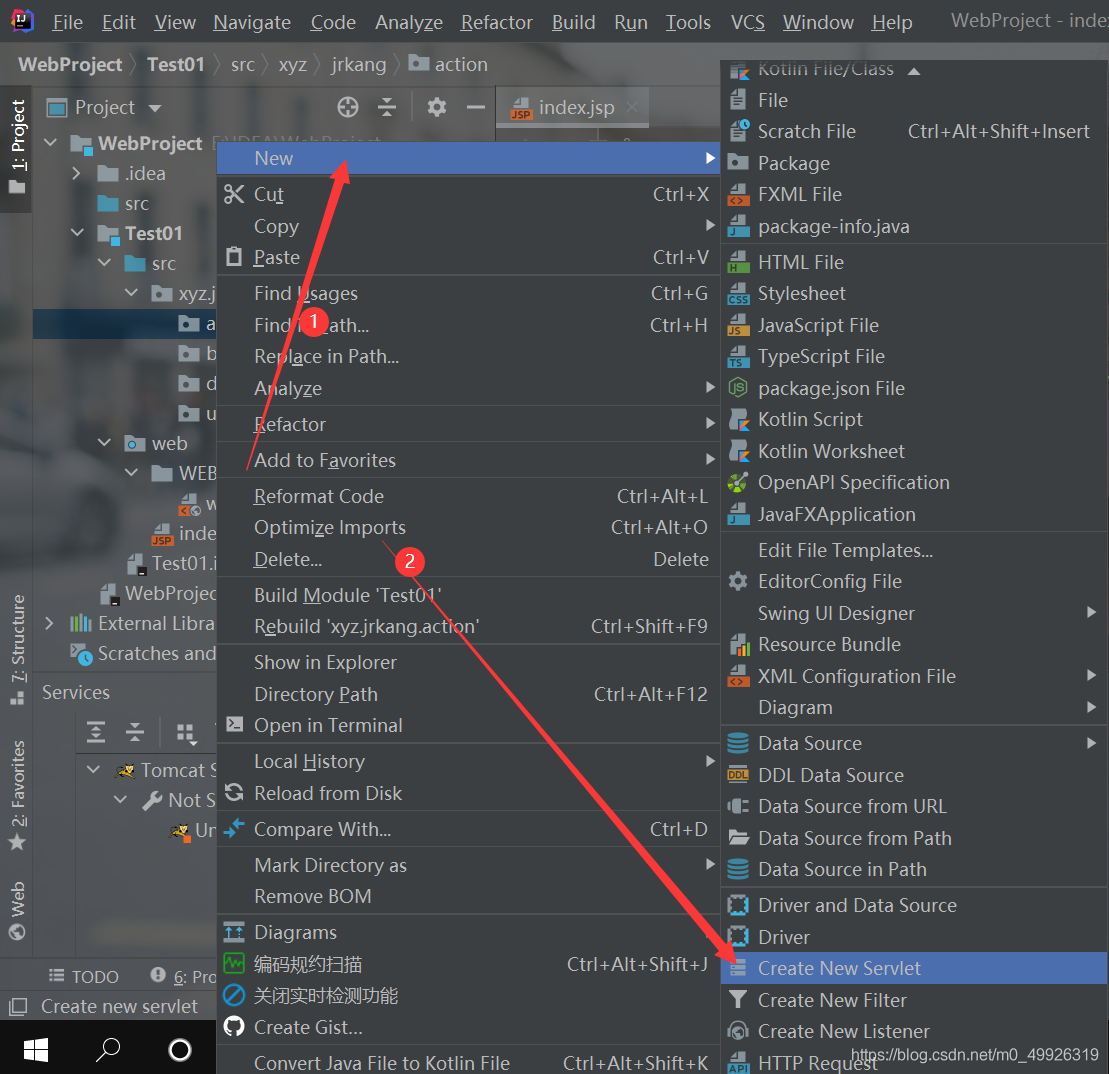This screenshot has width=1109, height=1074.
Task: Select the Tomcat Server icon in Services tree
Action: 124,770
